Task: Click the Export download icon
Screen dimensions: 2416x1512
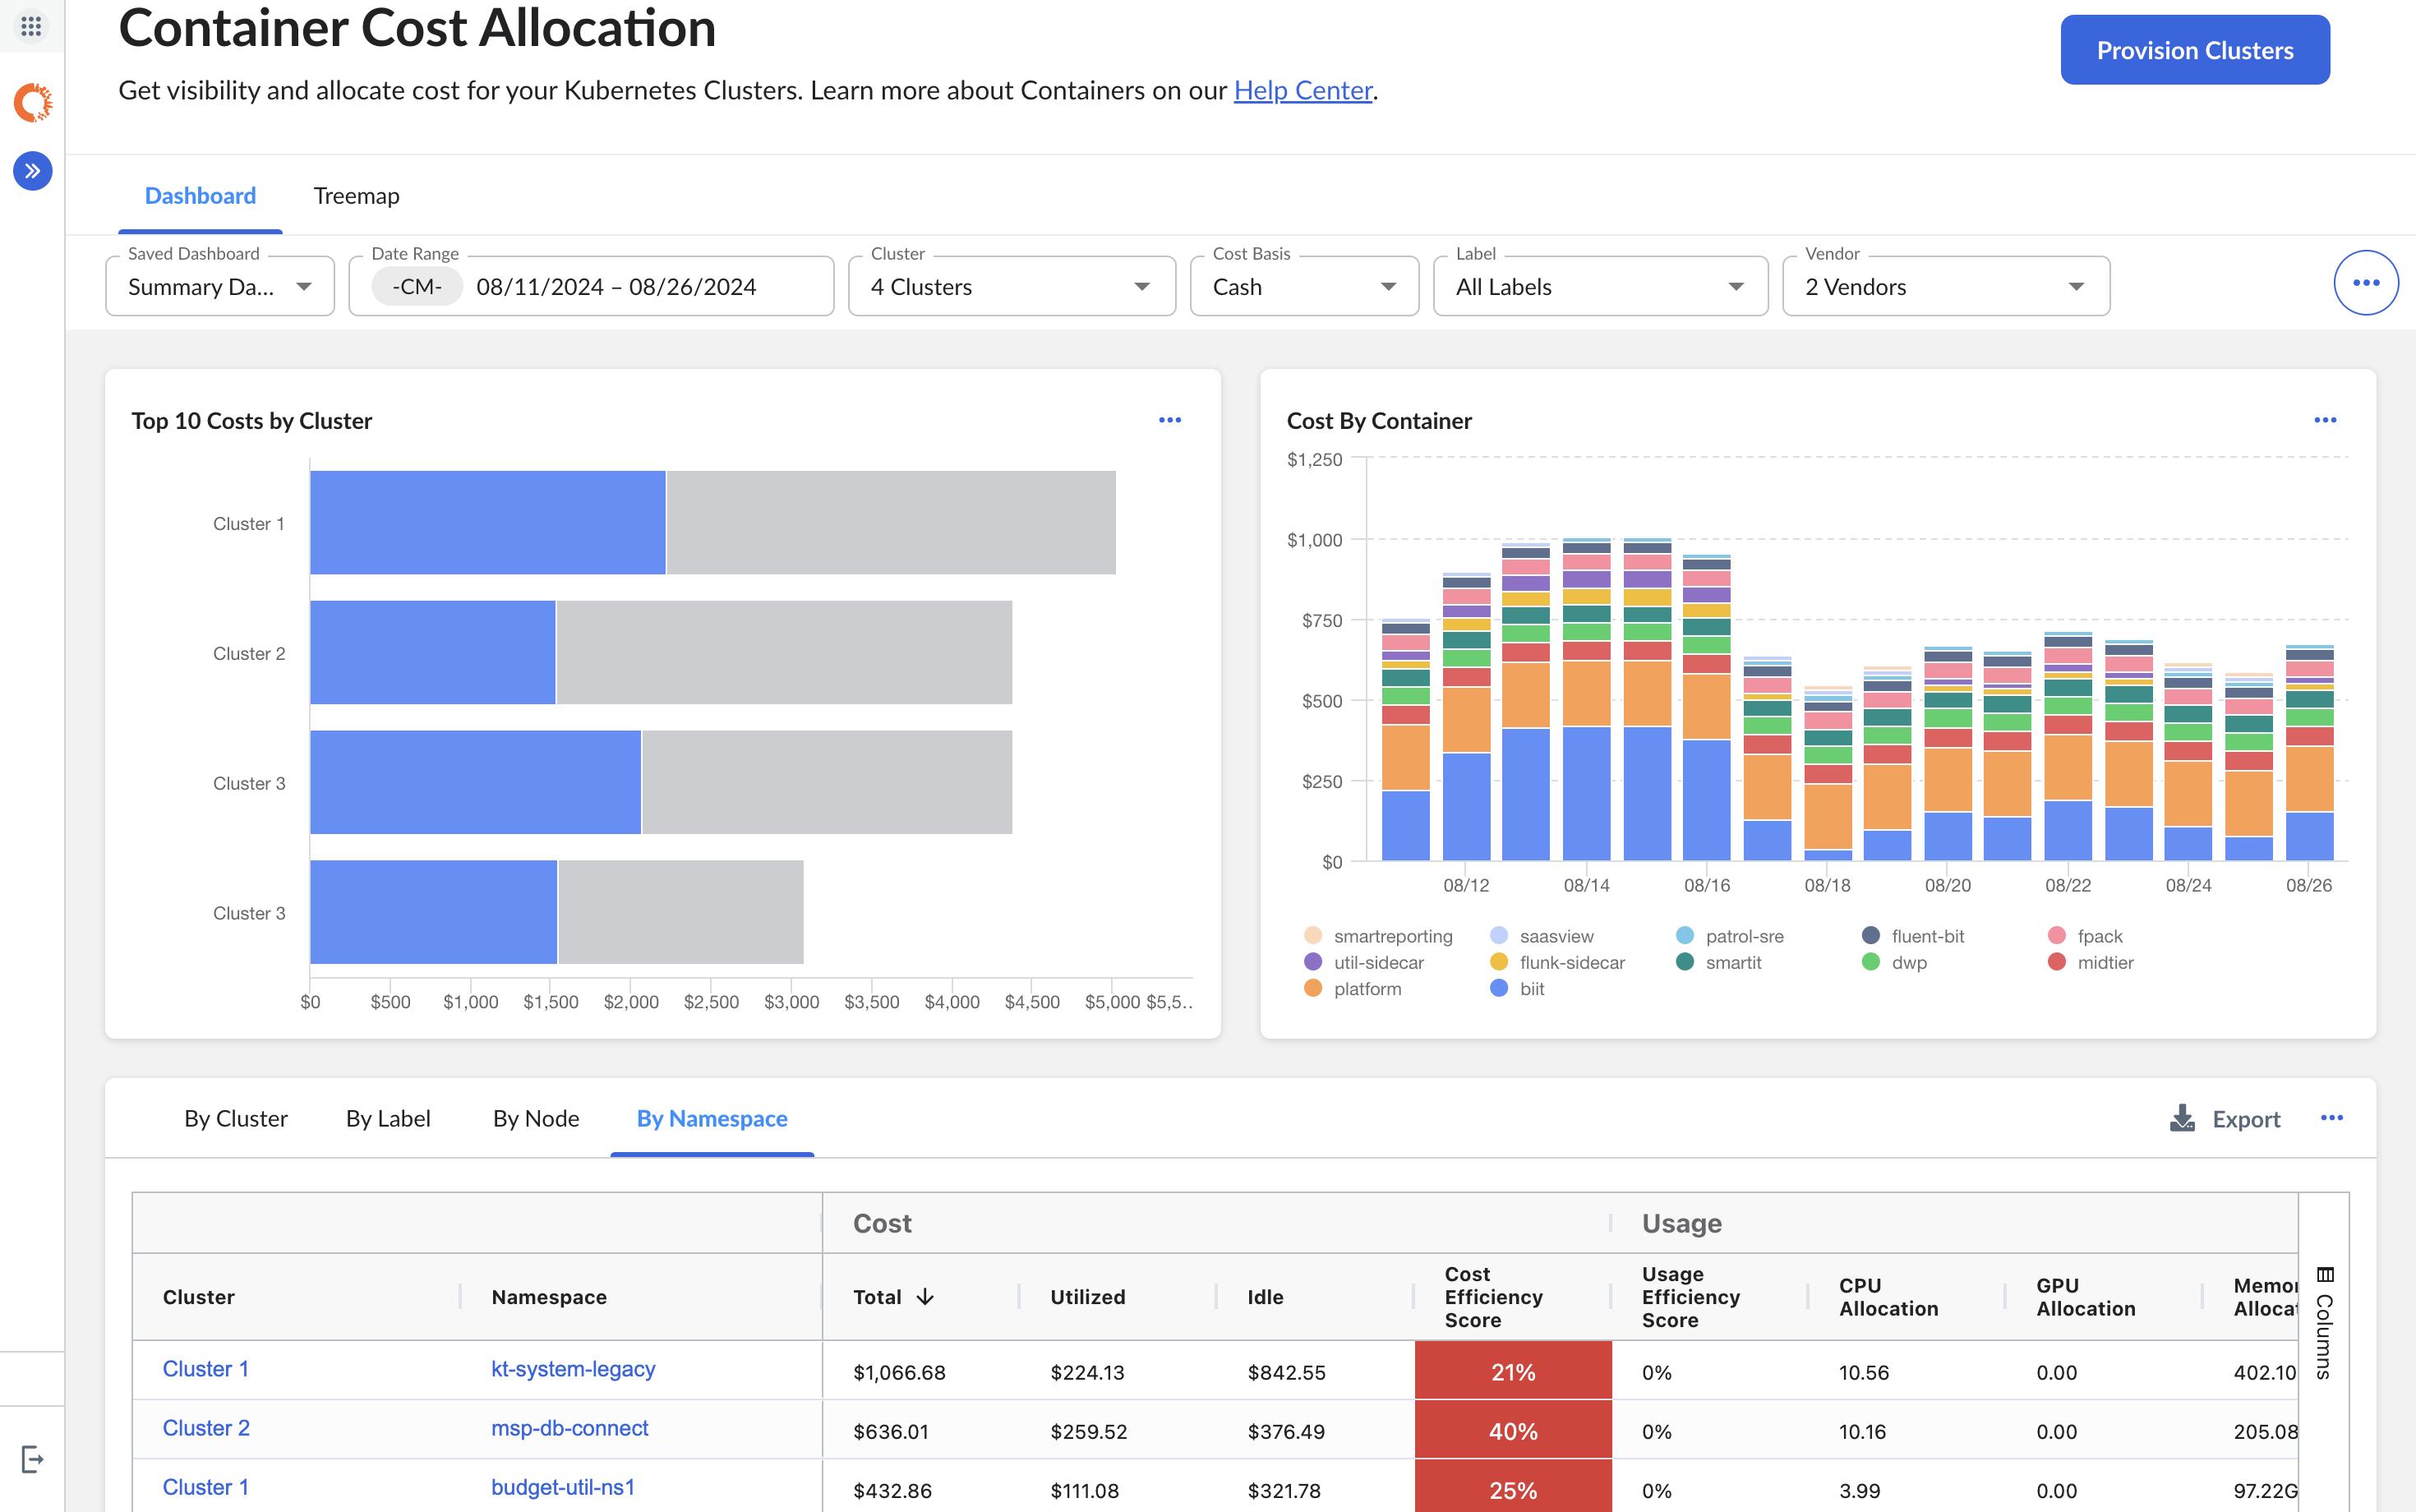Action: pyautogui.click(x=2182, y=1118)
